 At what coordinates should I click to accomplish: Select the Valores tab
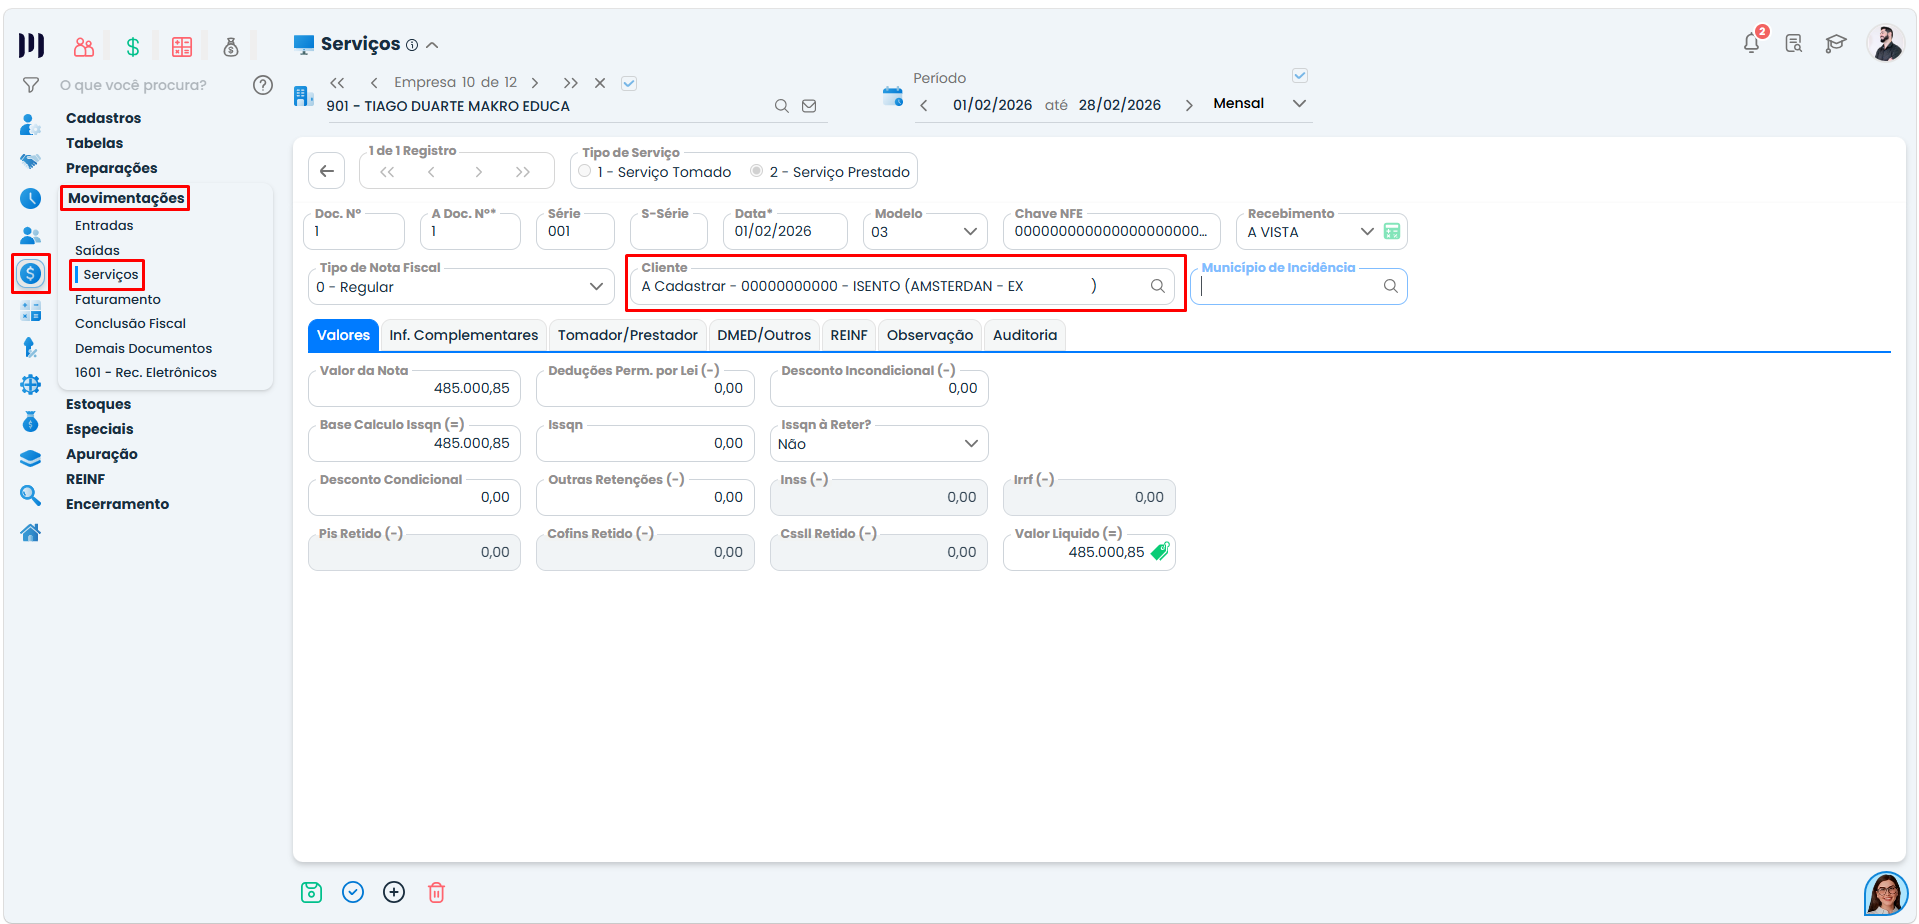(x=343, y=335)
